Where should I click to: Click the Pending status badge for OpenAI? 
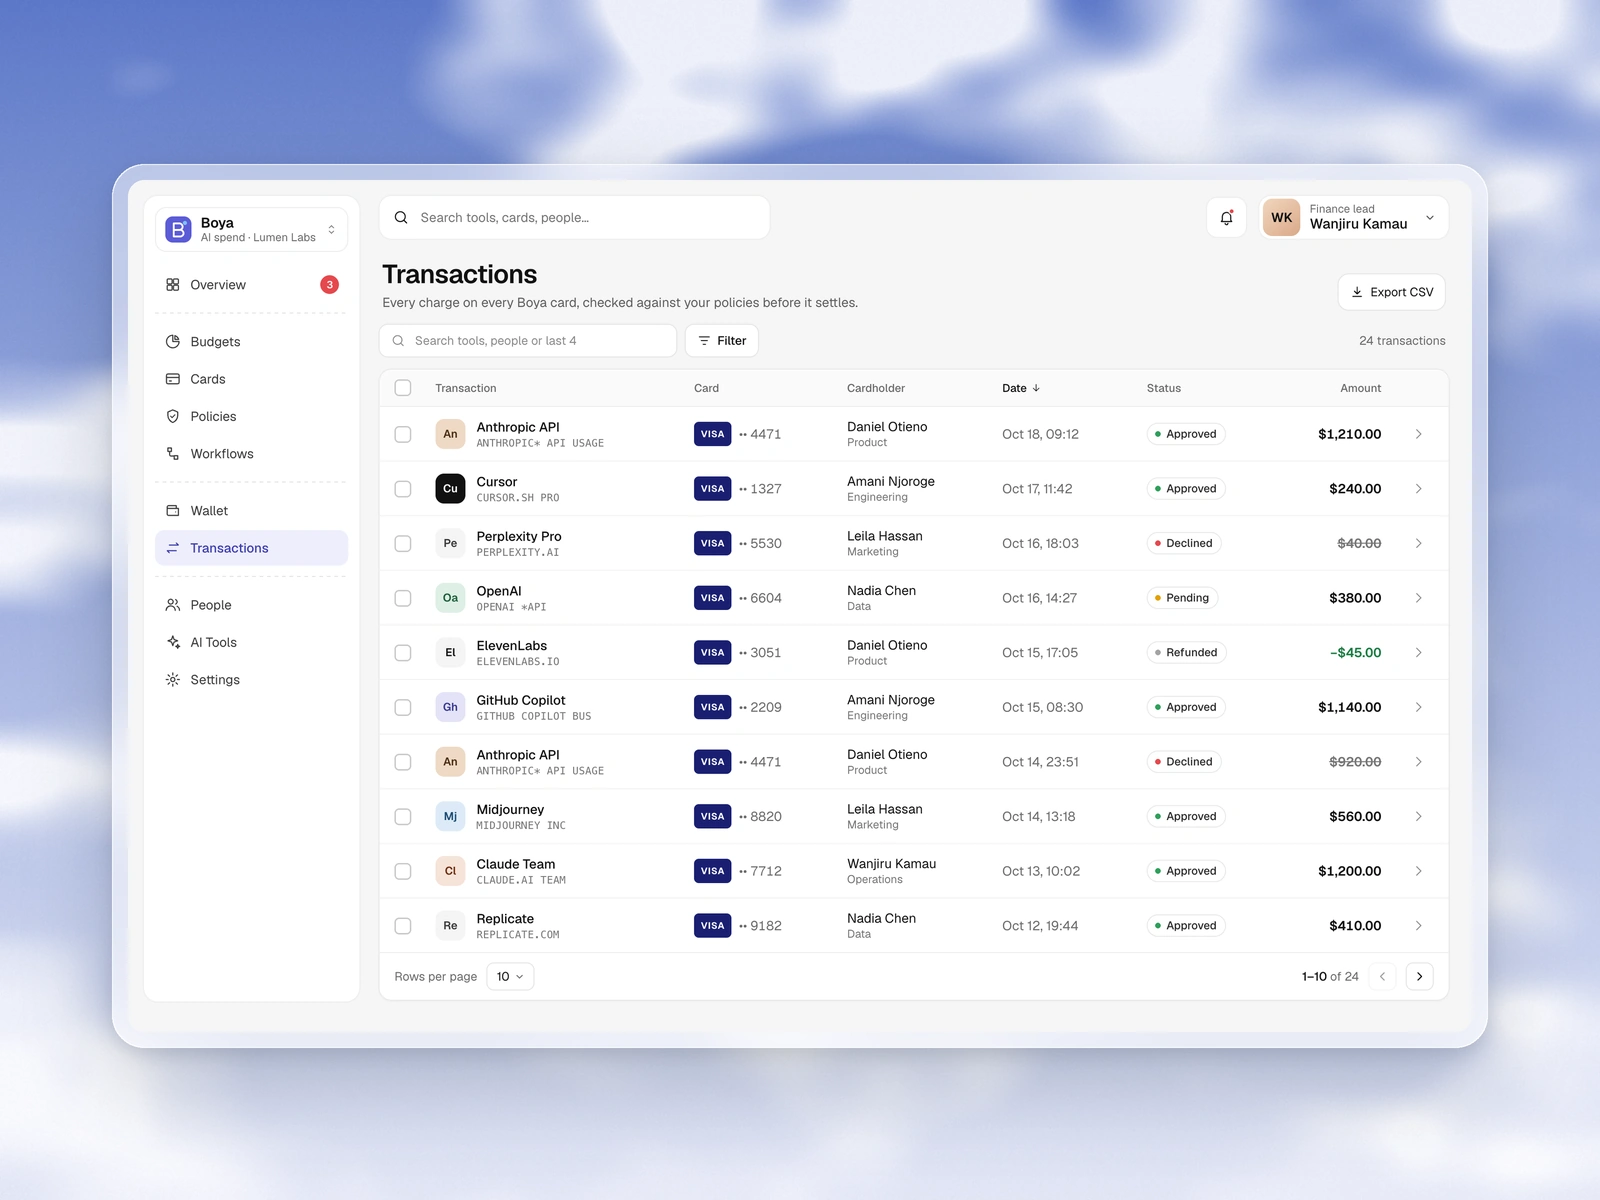click(x=1182, y=598)
